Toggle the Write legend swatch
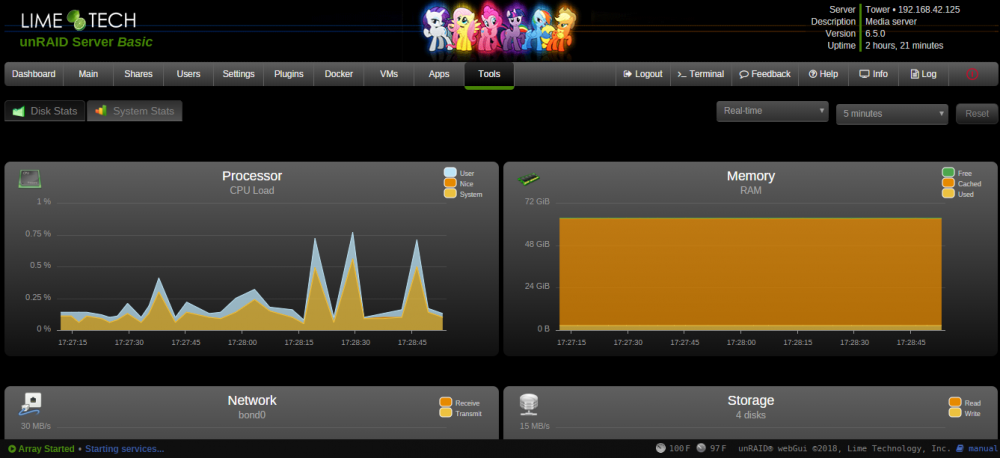1000x458 pixels. pyautogui.click(x=955, y=413)
